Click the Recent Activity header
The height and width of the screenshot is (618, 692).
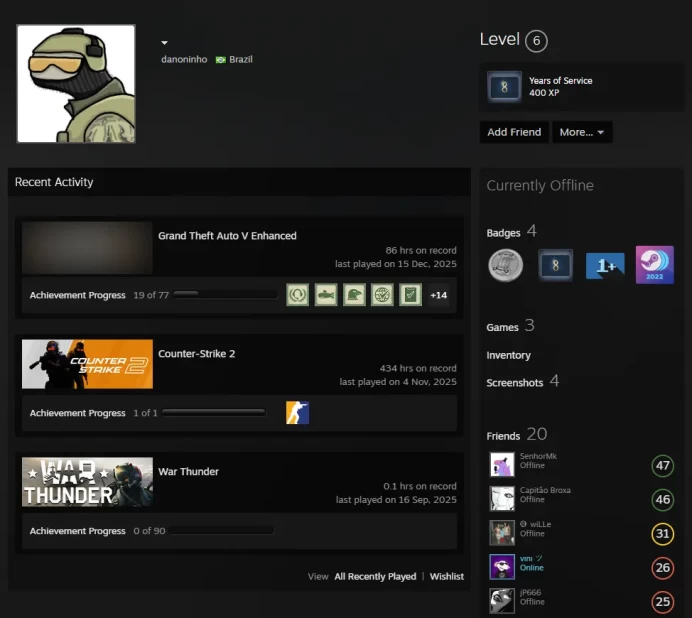pyautogui.click(x=54, y=182)
